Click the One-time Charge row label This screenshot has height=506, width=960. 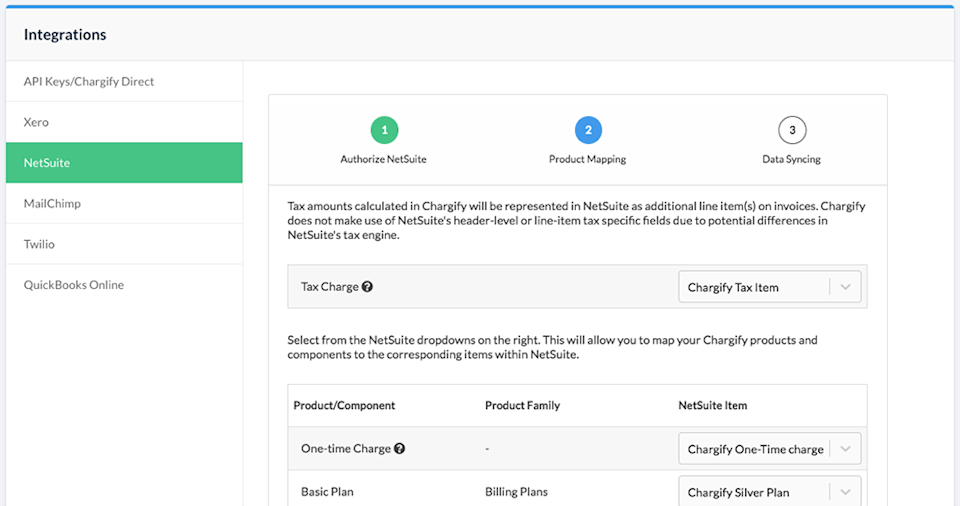coord(345,448)
